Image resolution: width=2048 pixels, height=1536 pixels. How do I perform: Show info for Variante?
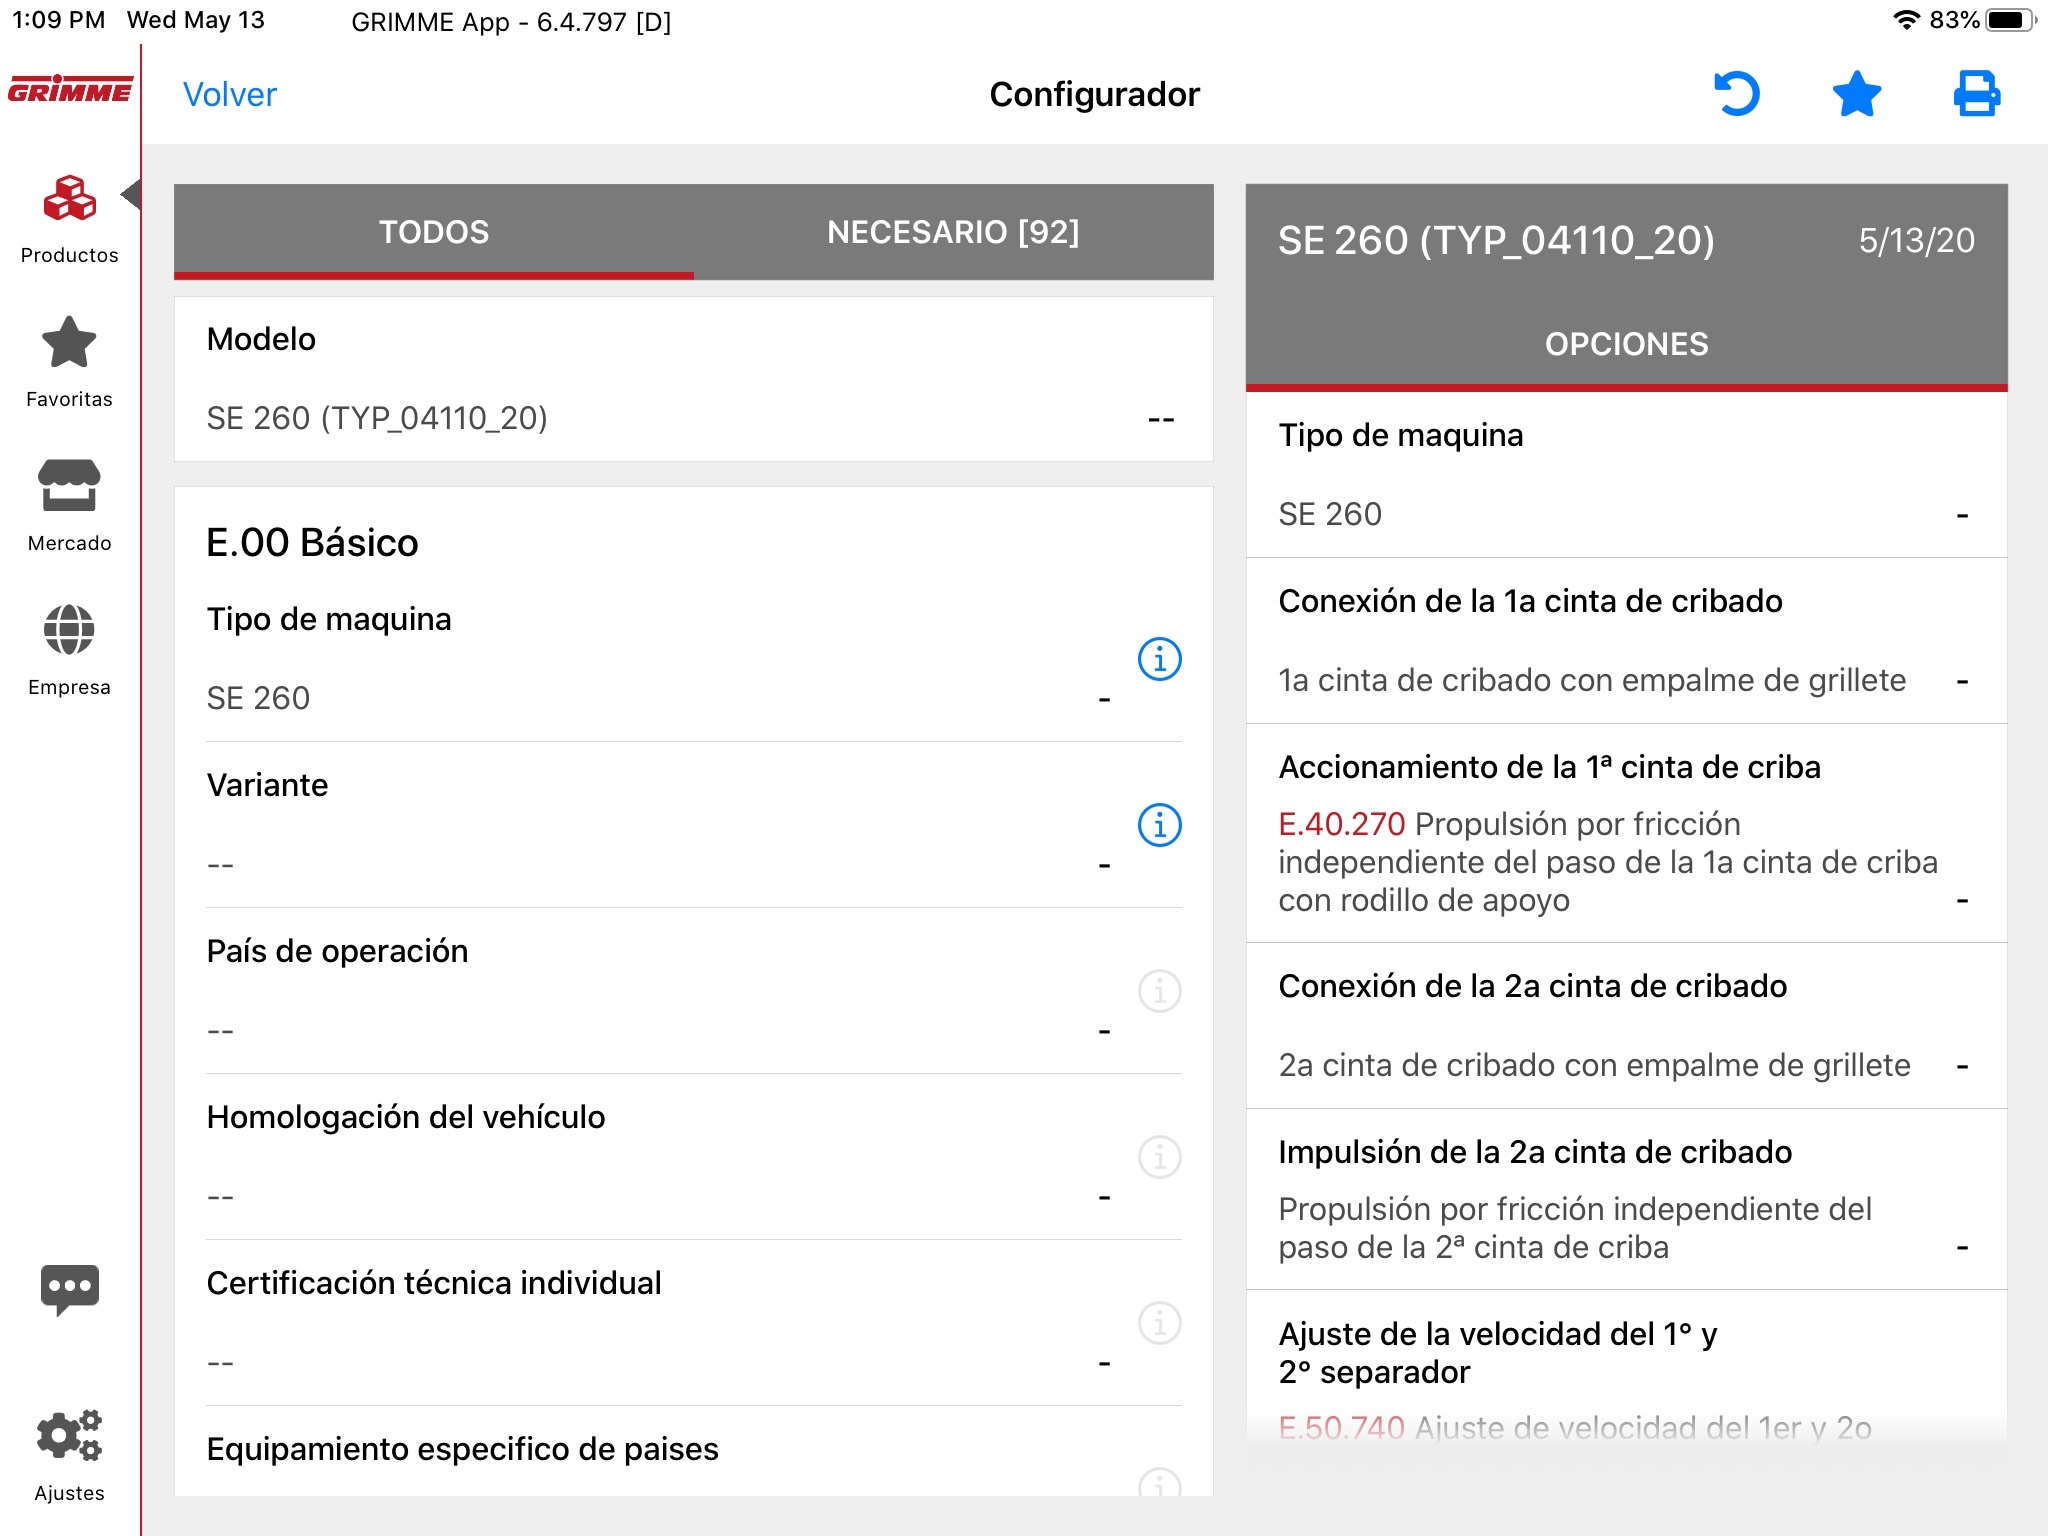[x=1160, y=825]
